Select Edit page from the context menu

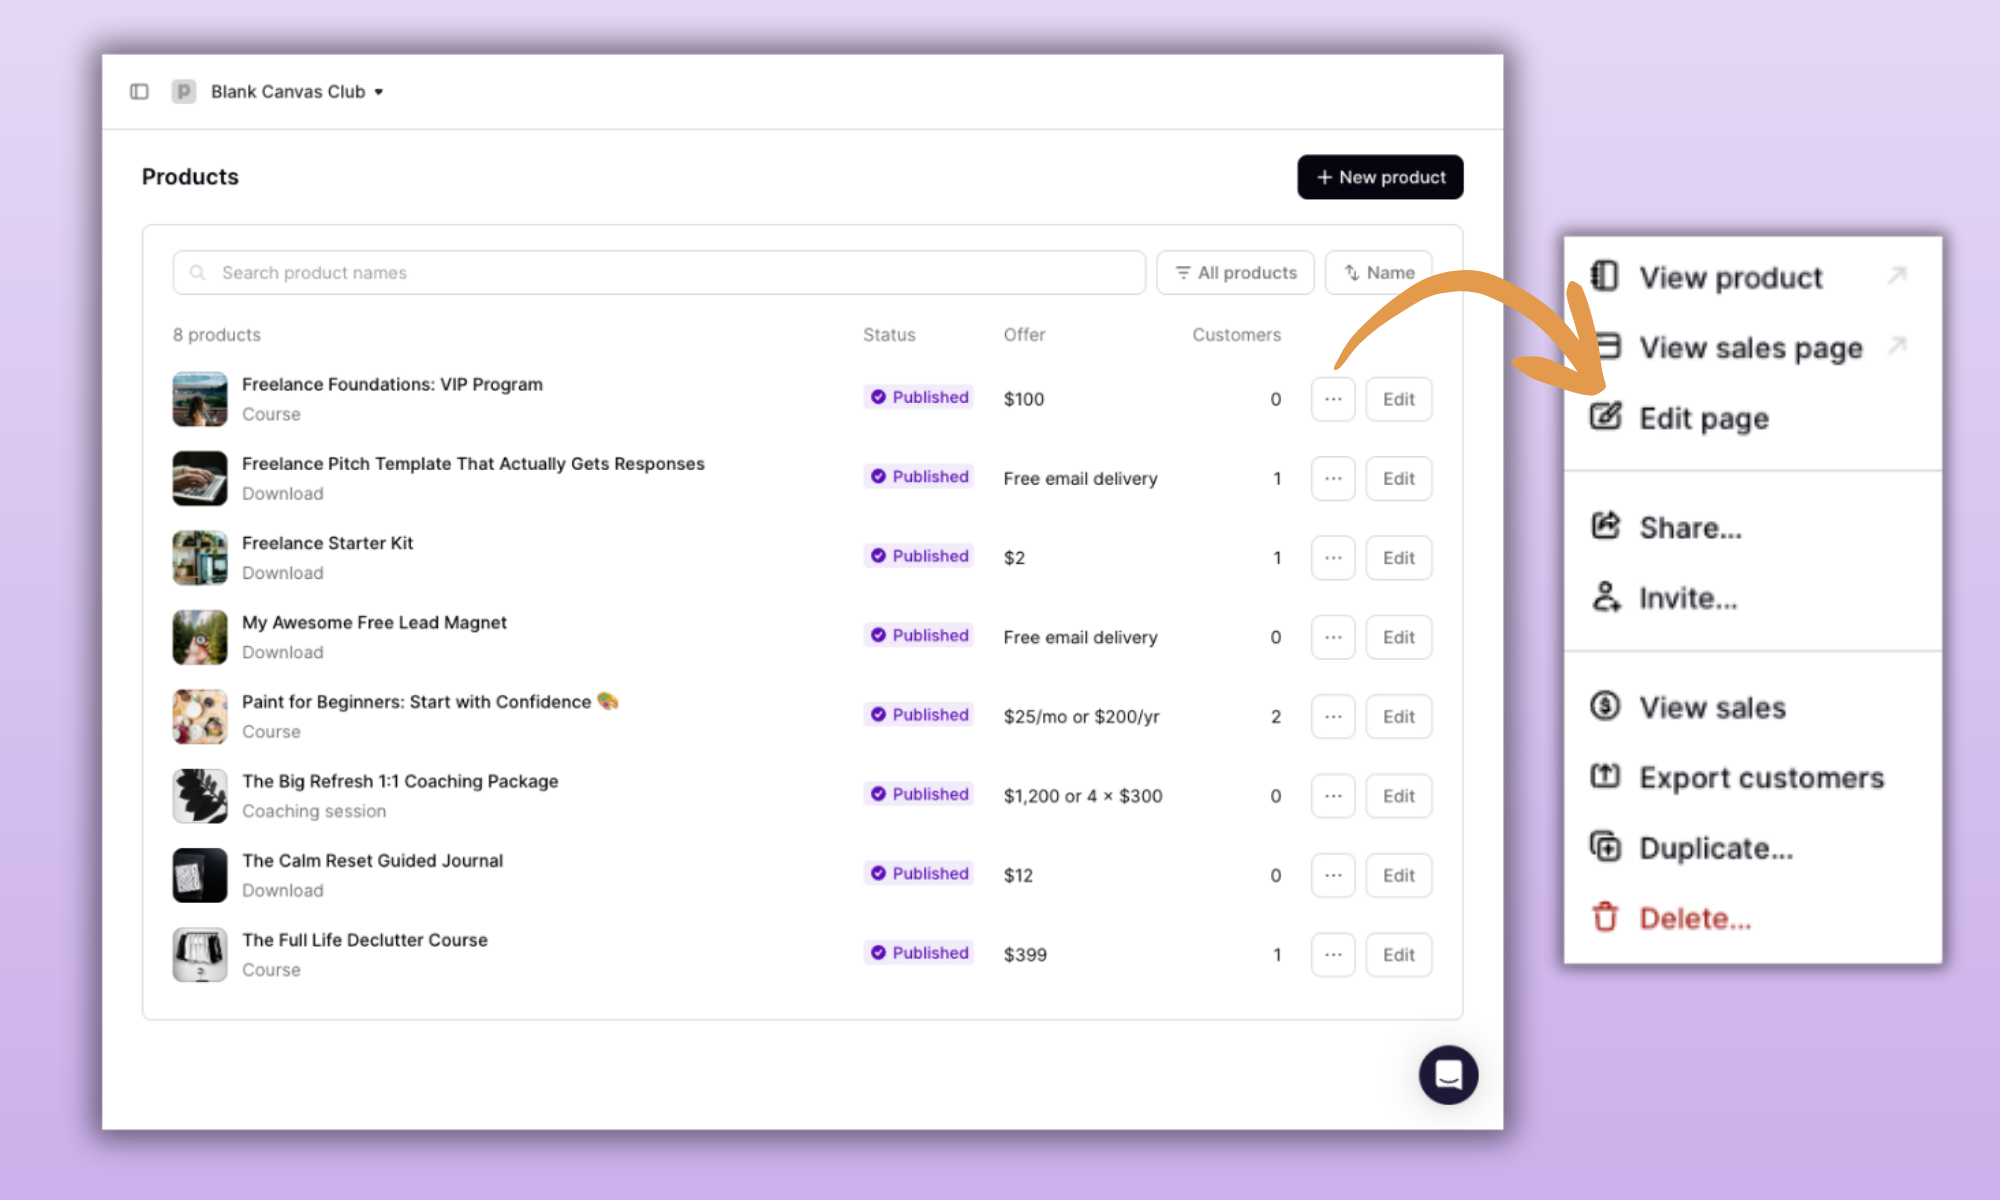(1703, 418)
